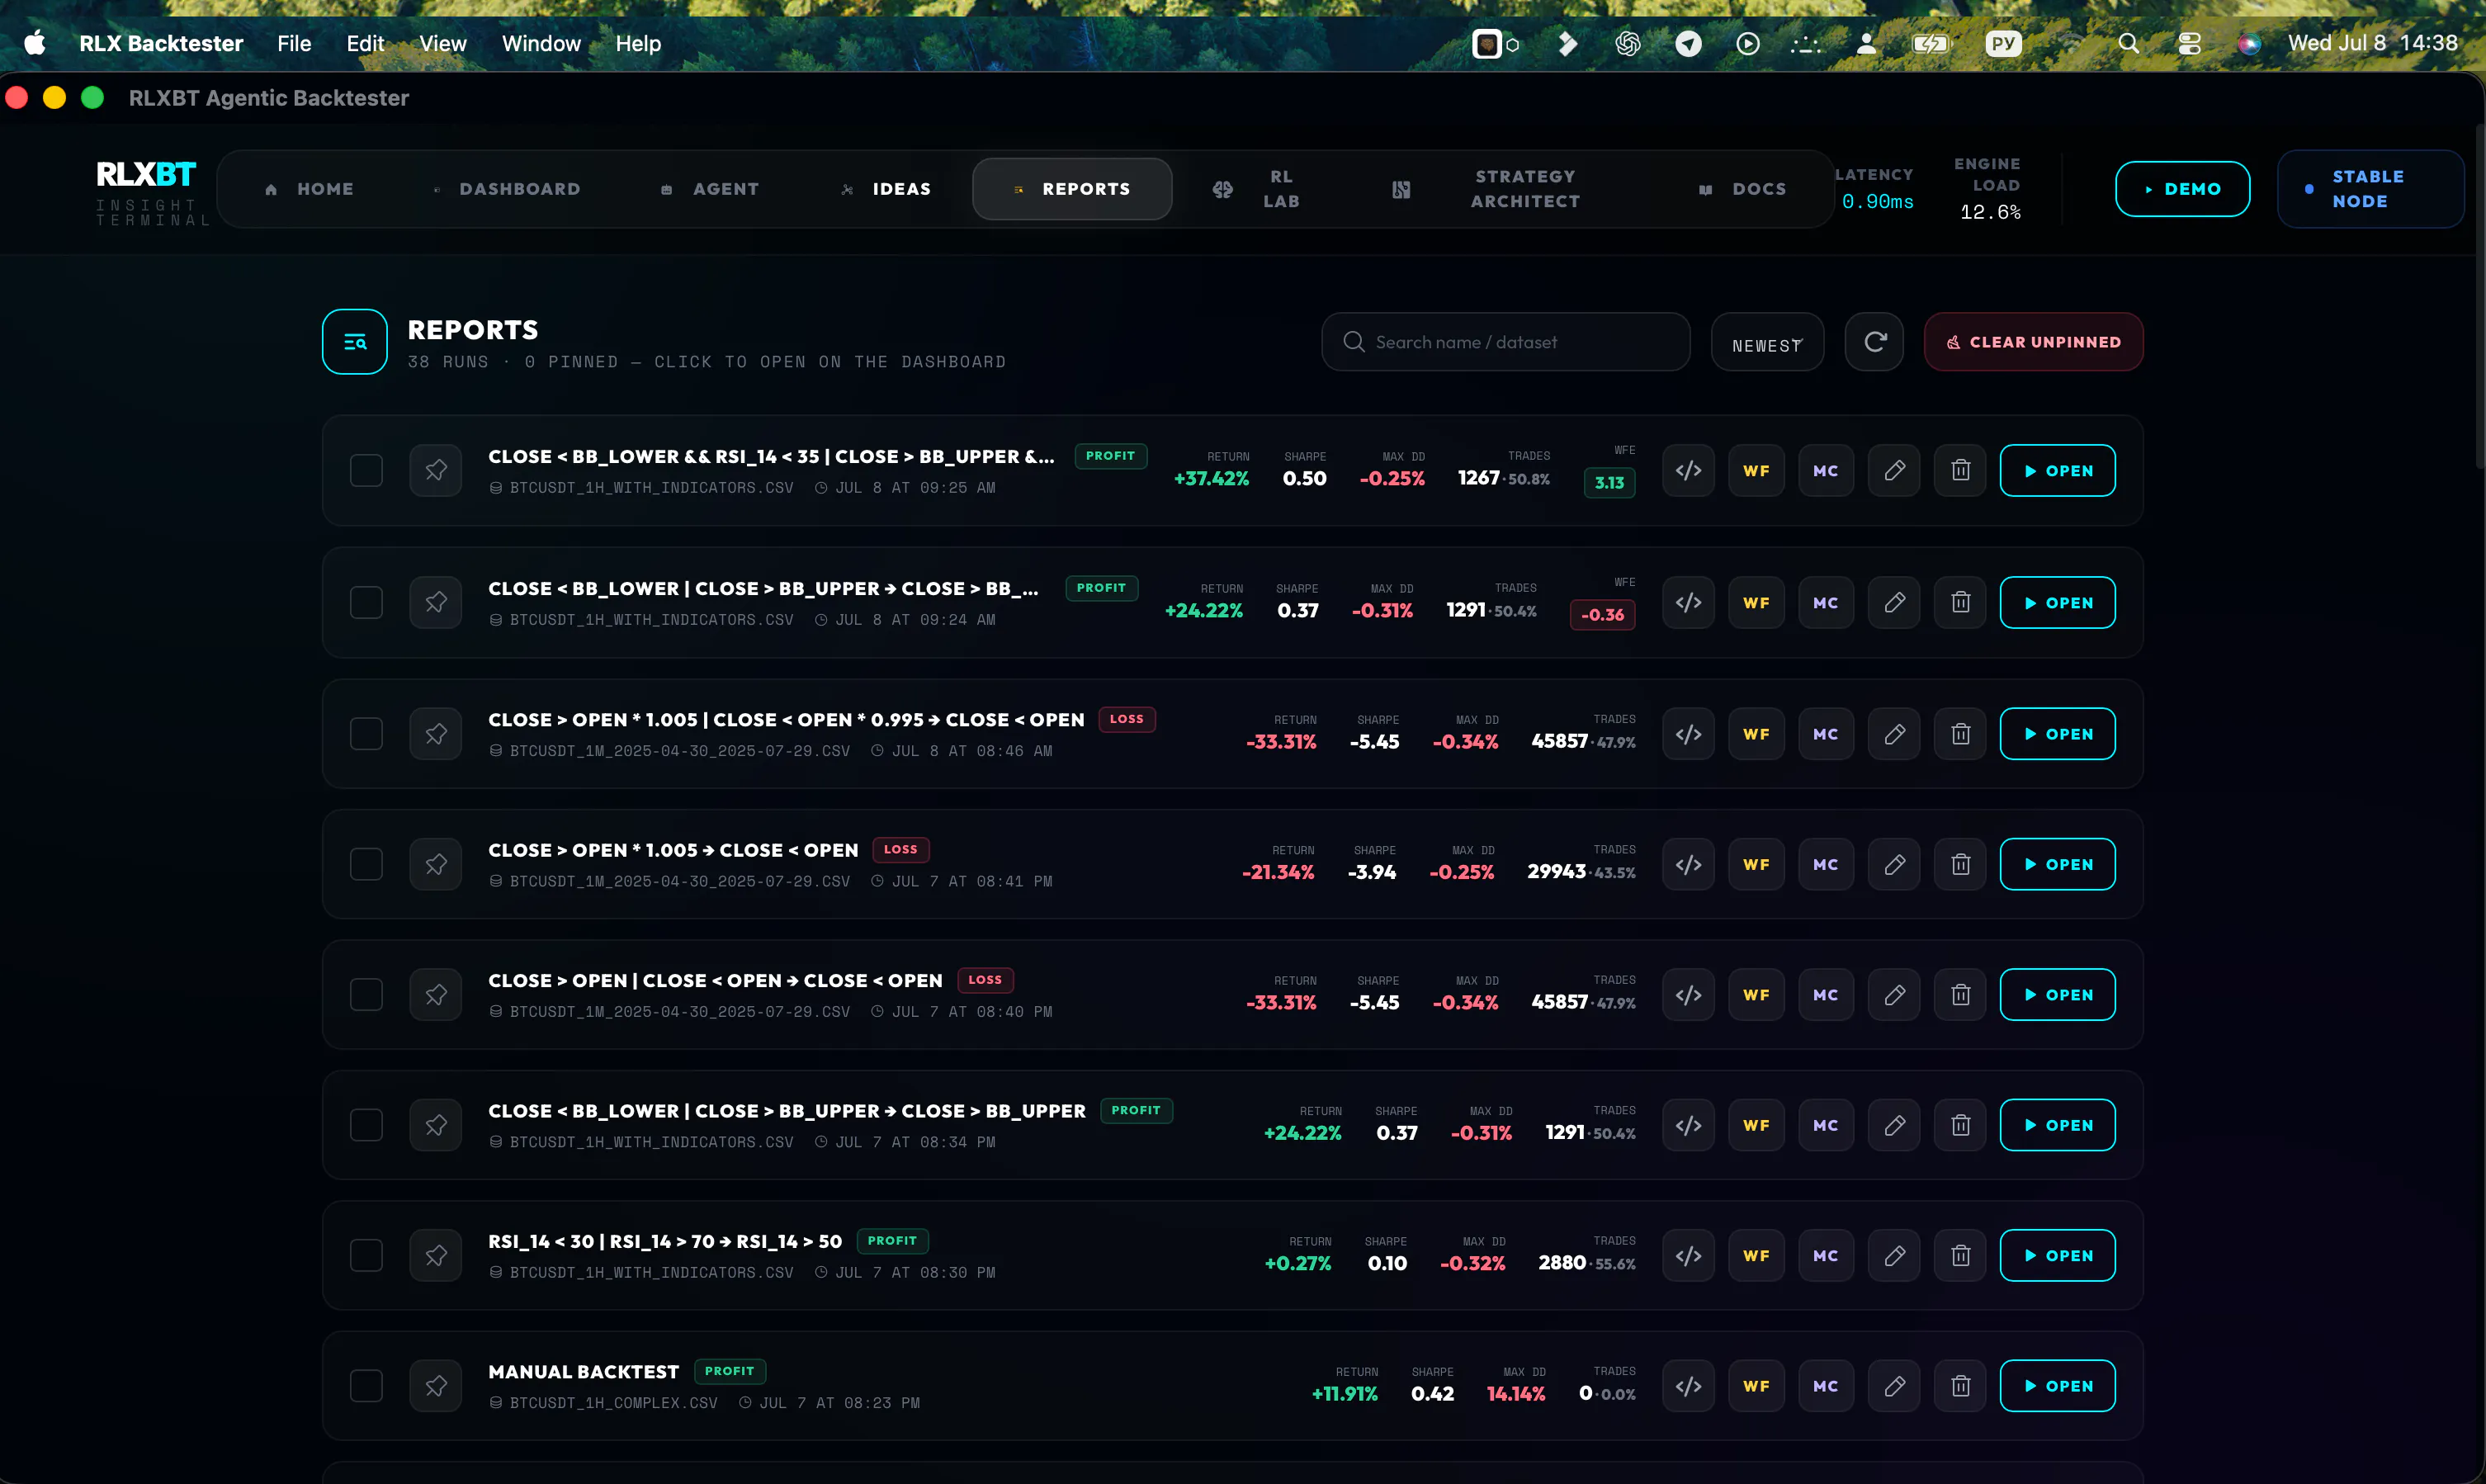Edit the +37.42% return report name
This screenshot has width=2486, height=1484.
(x=1894, y=470)
